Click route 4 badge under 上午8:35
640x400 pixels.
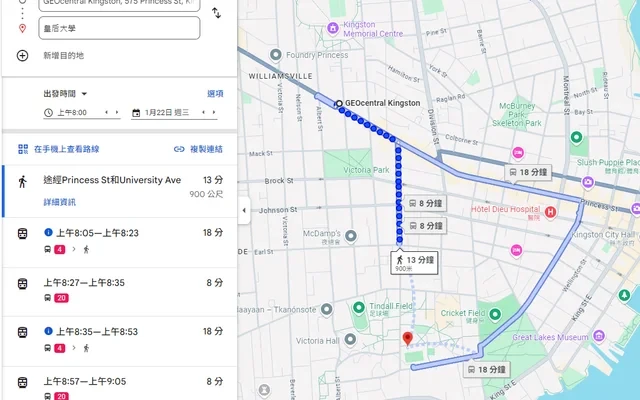60,348
